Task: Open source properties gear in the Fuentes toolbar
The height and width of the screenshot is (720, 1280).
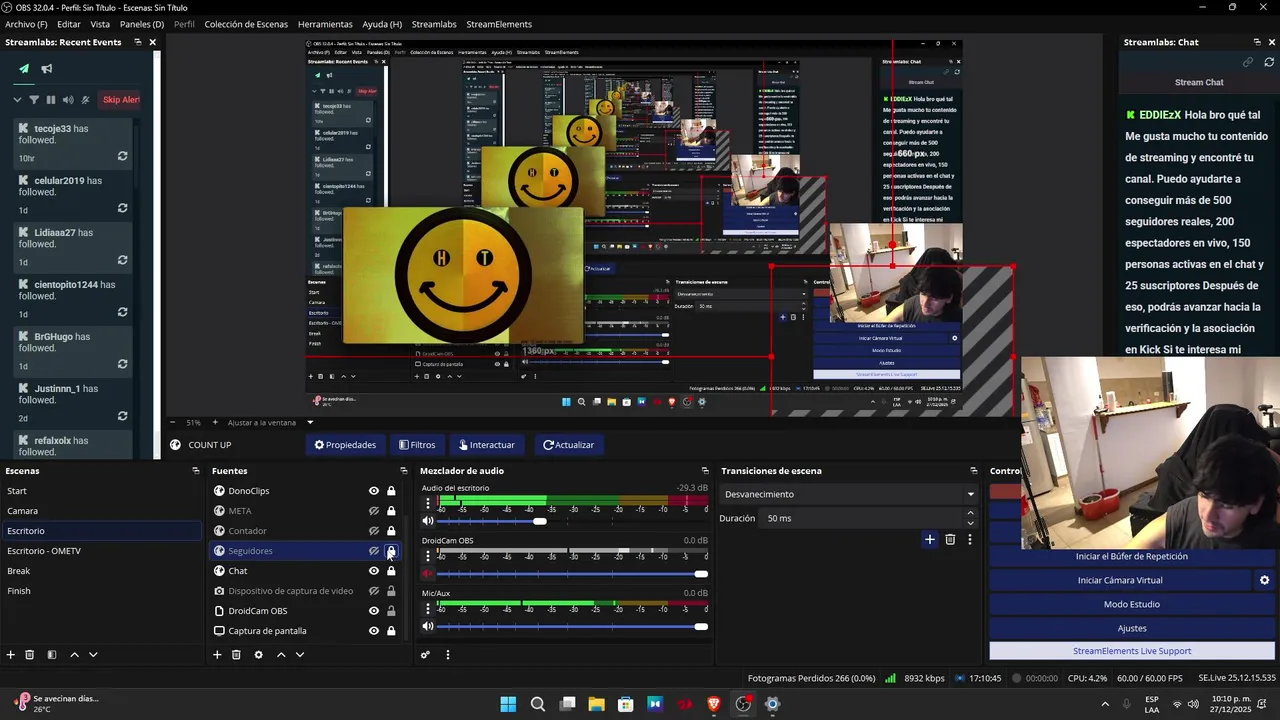Action: [x=258, y=655]
